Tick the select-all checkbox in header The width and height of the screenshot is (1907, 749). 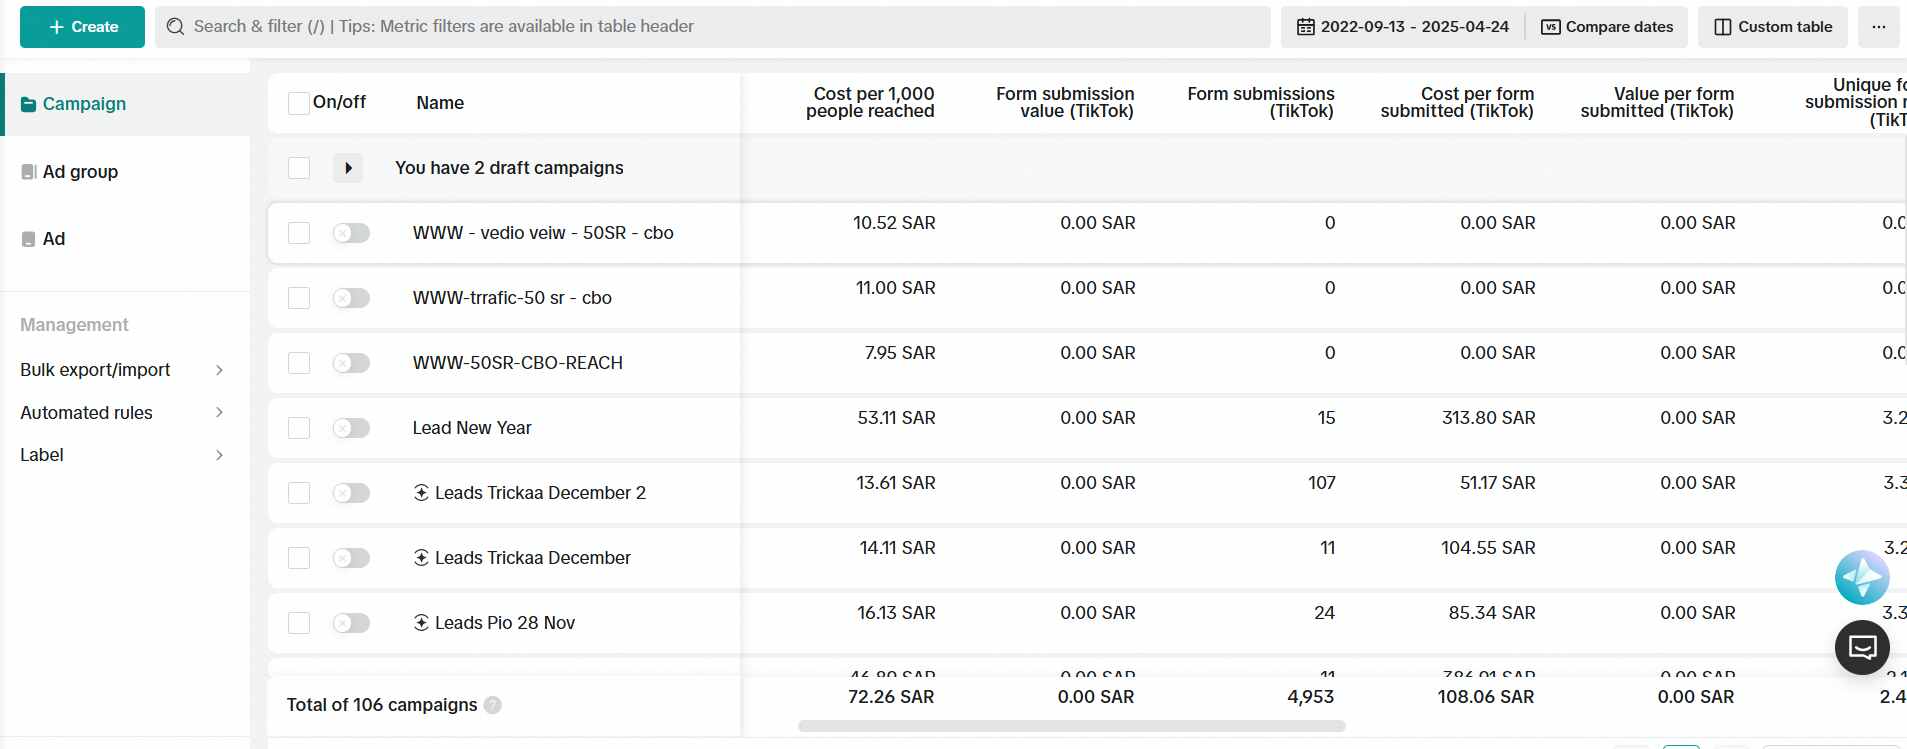click(299, 103)
